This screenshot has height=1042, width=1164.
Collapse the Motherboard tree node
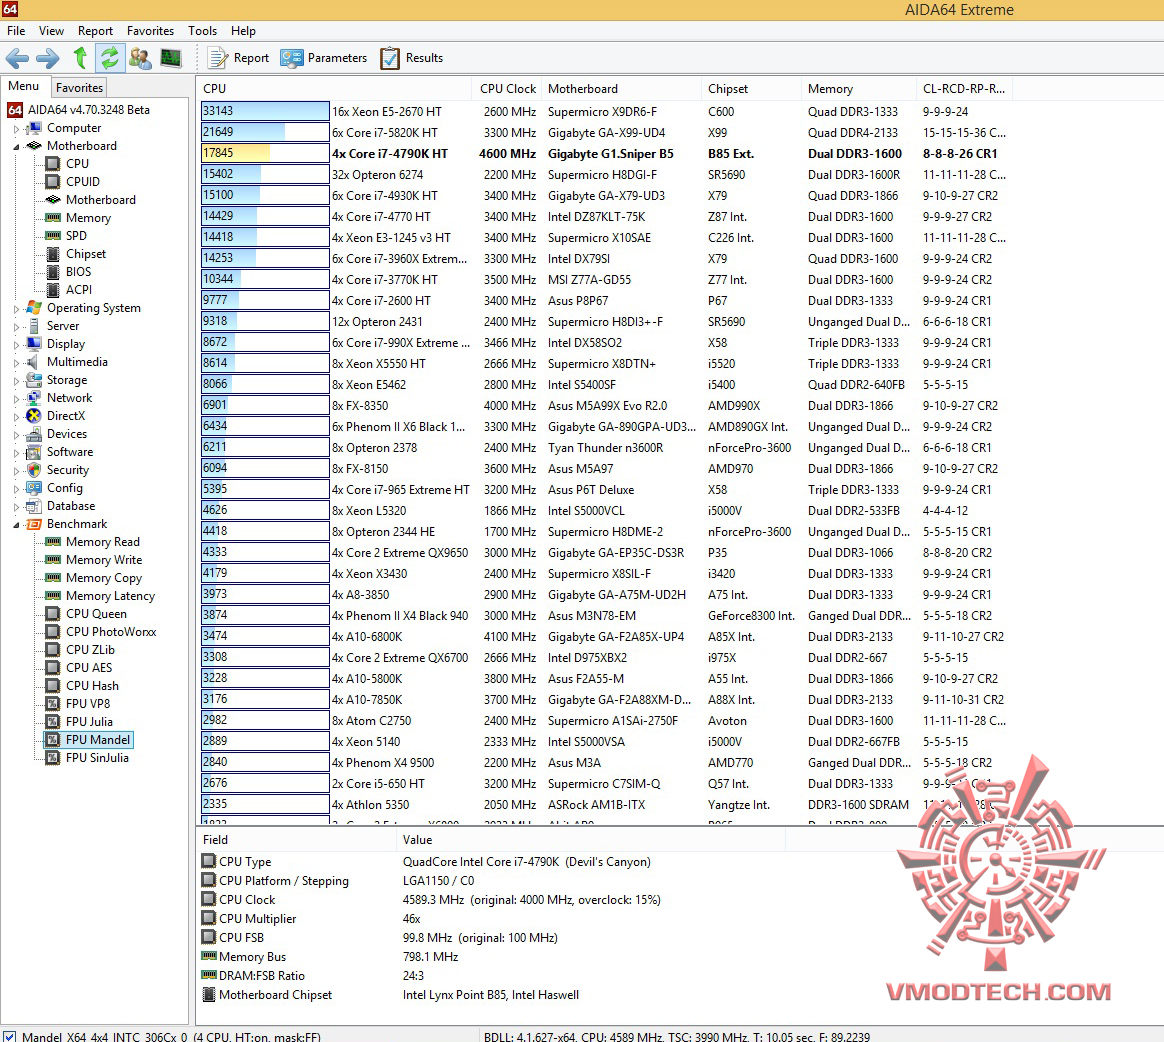[16, 146]
